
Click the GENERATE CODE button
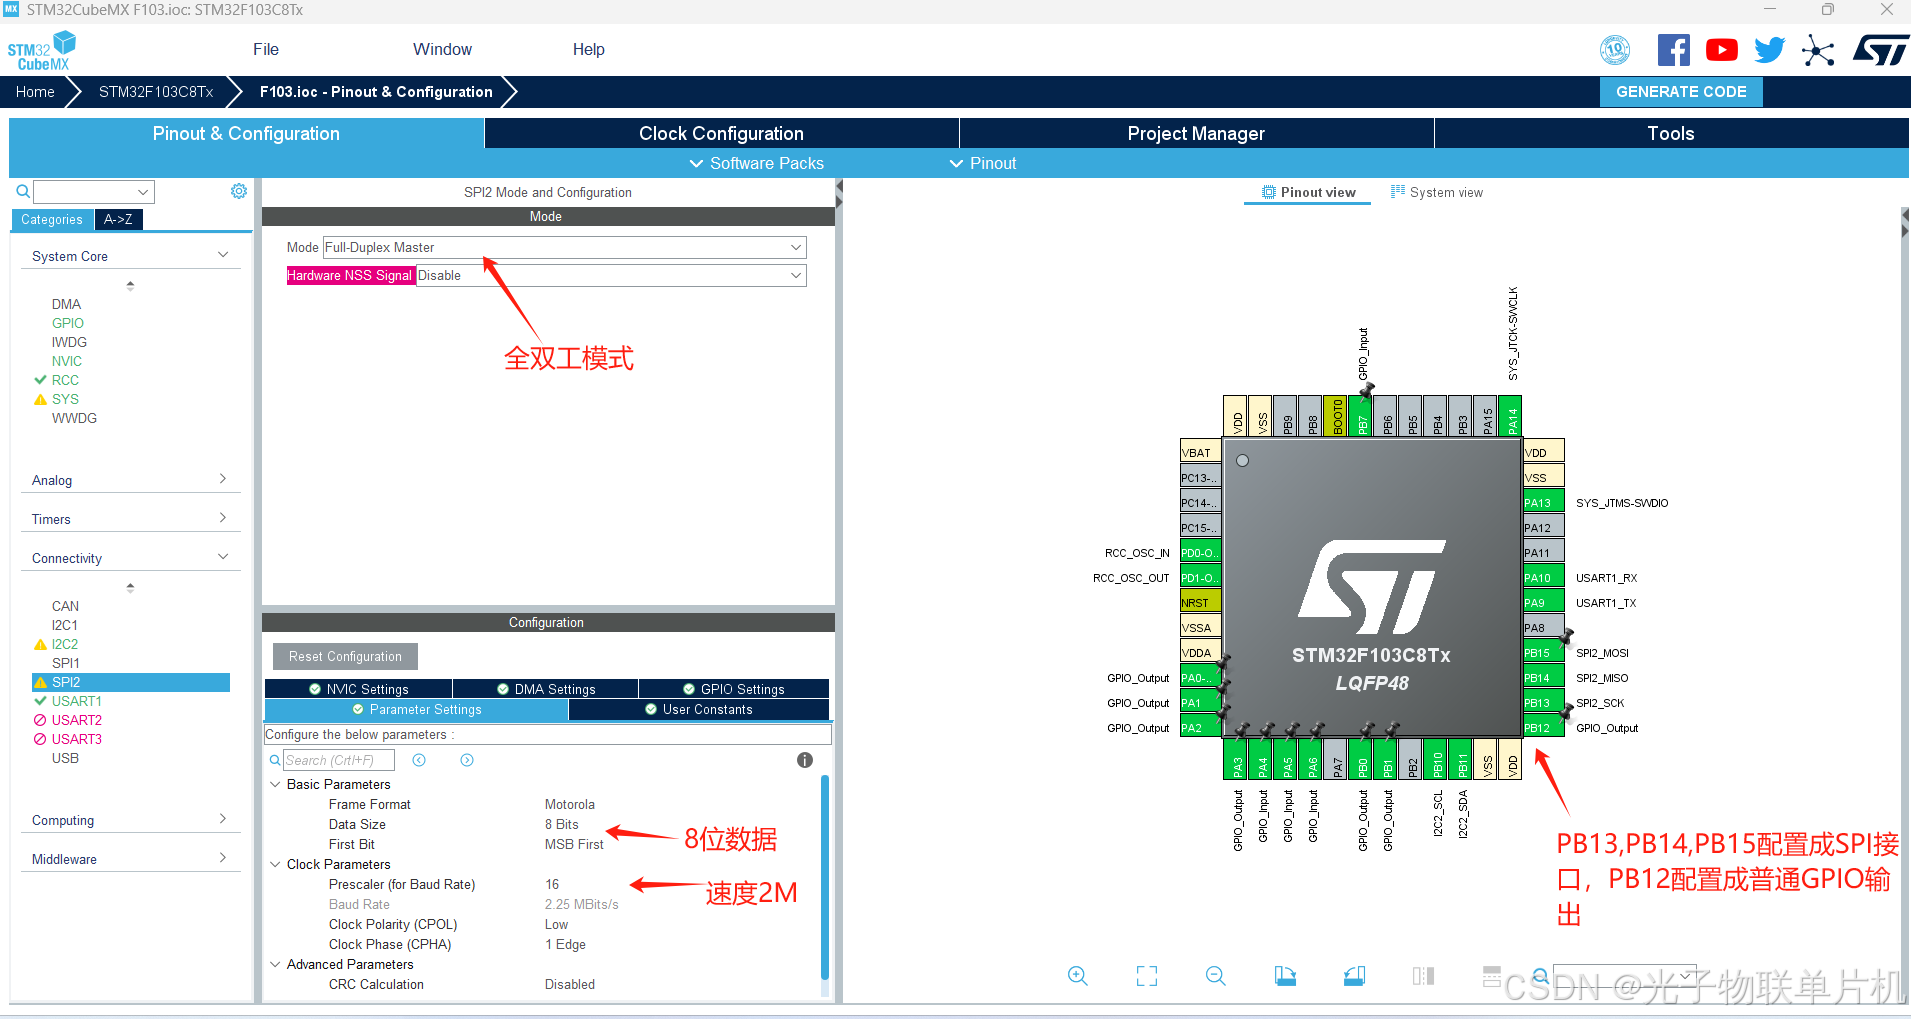pyautogui.click(x=1681, y=91)
